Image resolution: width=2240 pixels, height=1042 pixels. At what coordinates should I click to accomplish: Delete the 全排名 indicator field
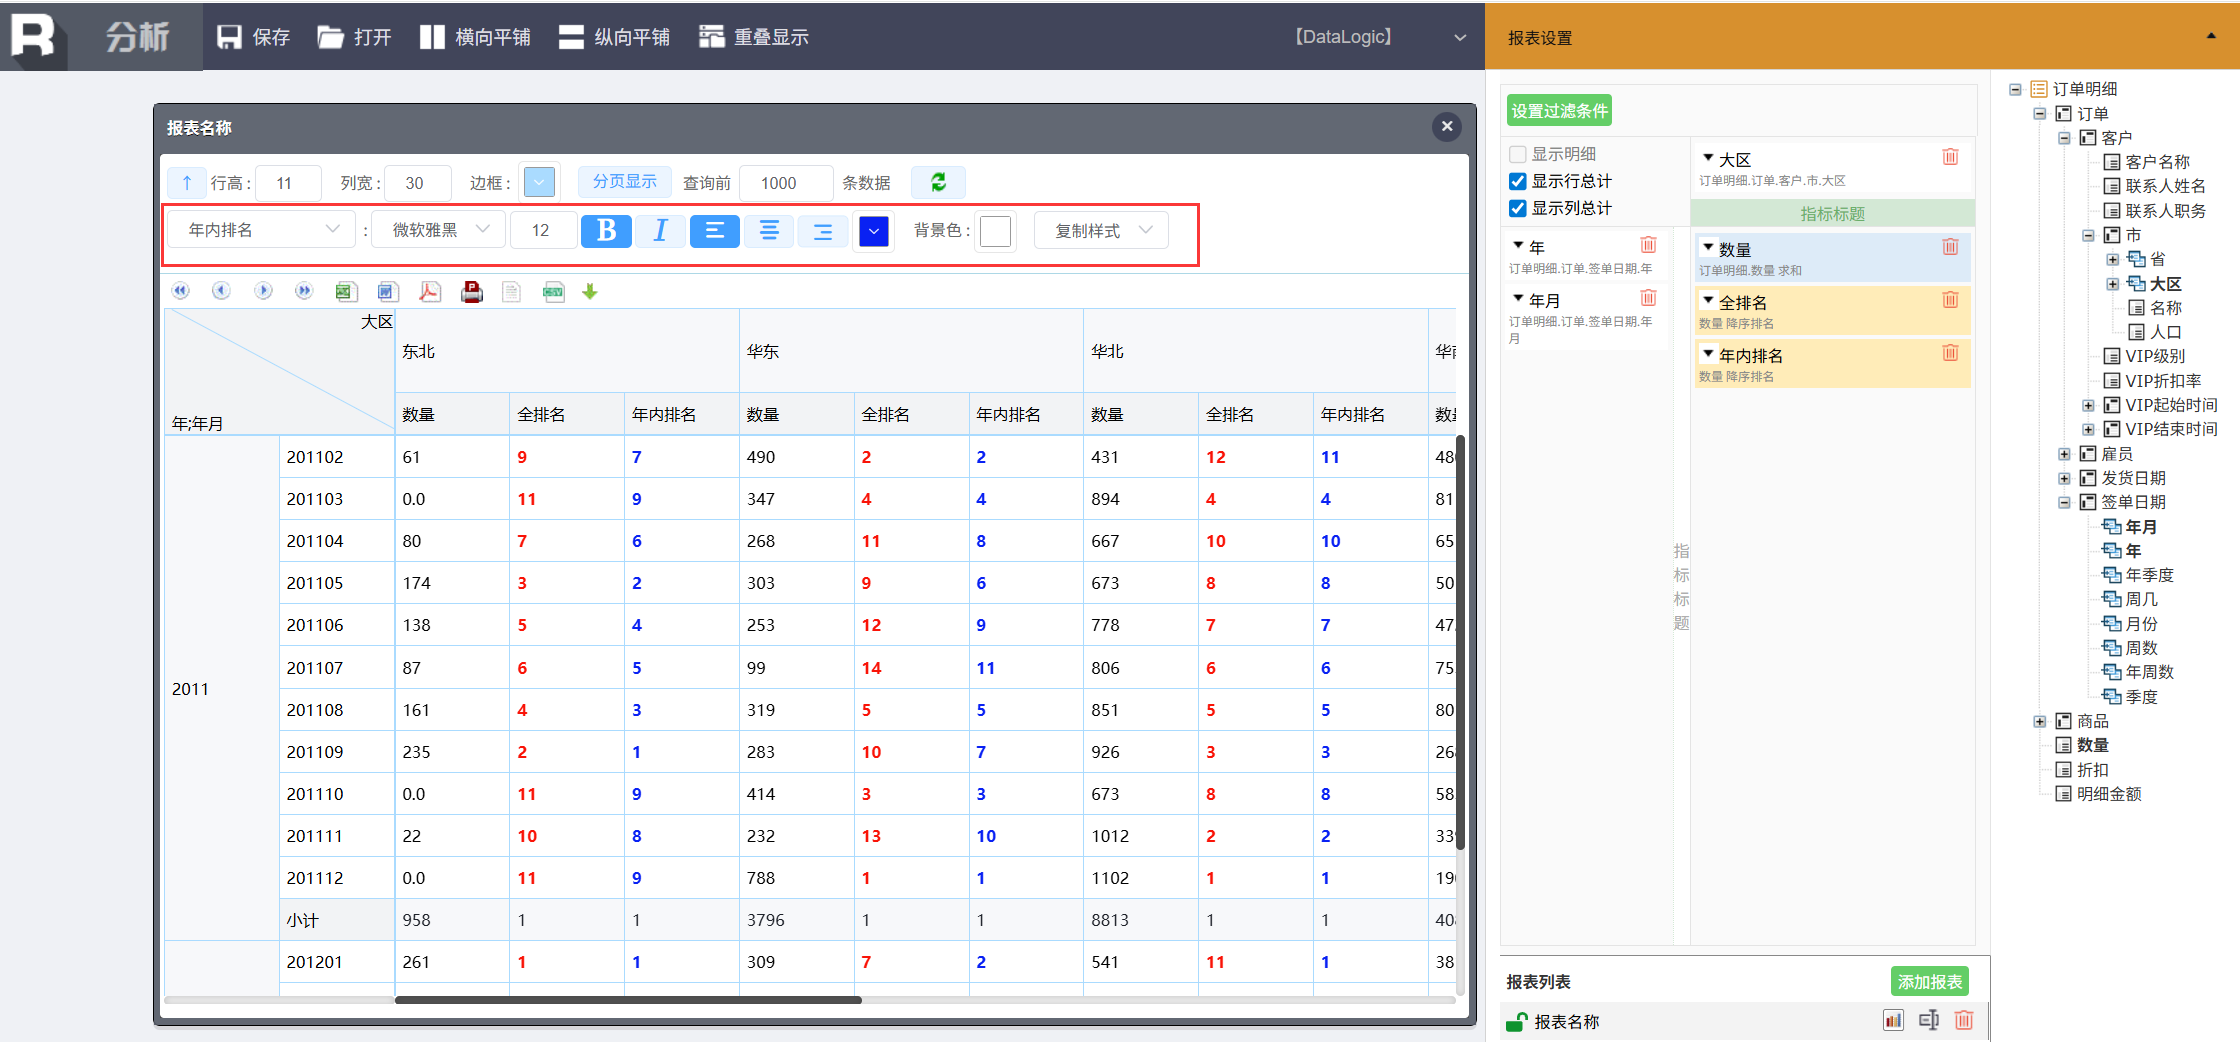point(1950,300)
